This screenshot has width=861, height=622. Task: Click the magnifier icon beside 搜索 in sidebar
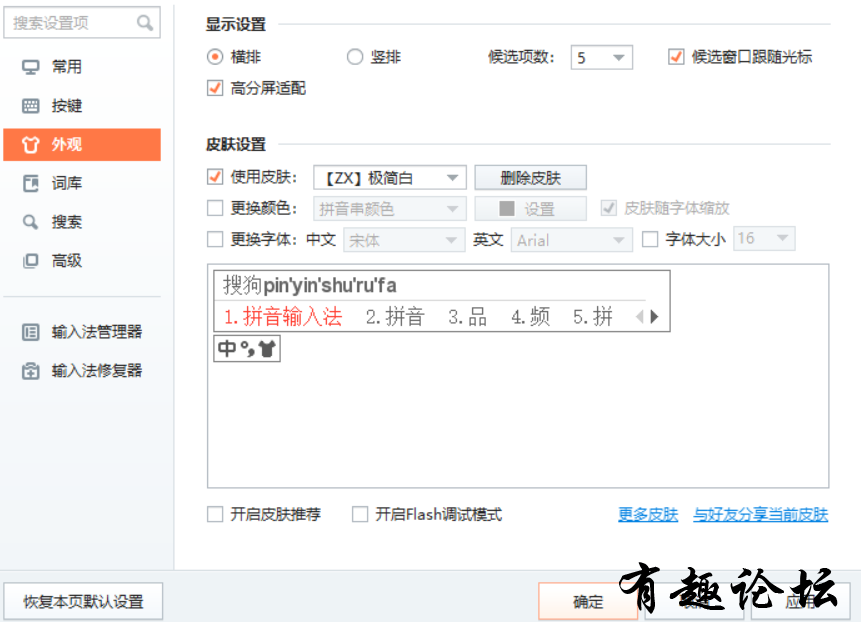pyautogui.click(x=31, y=222)
